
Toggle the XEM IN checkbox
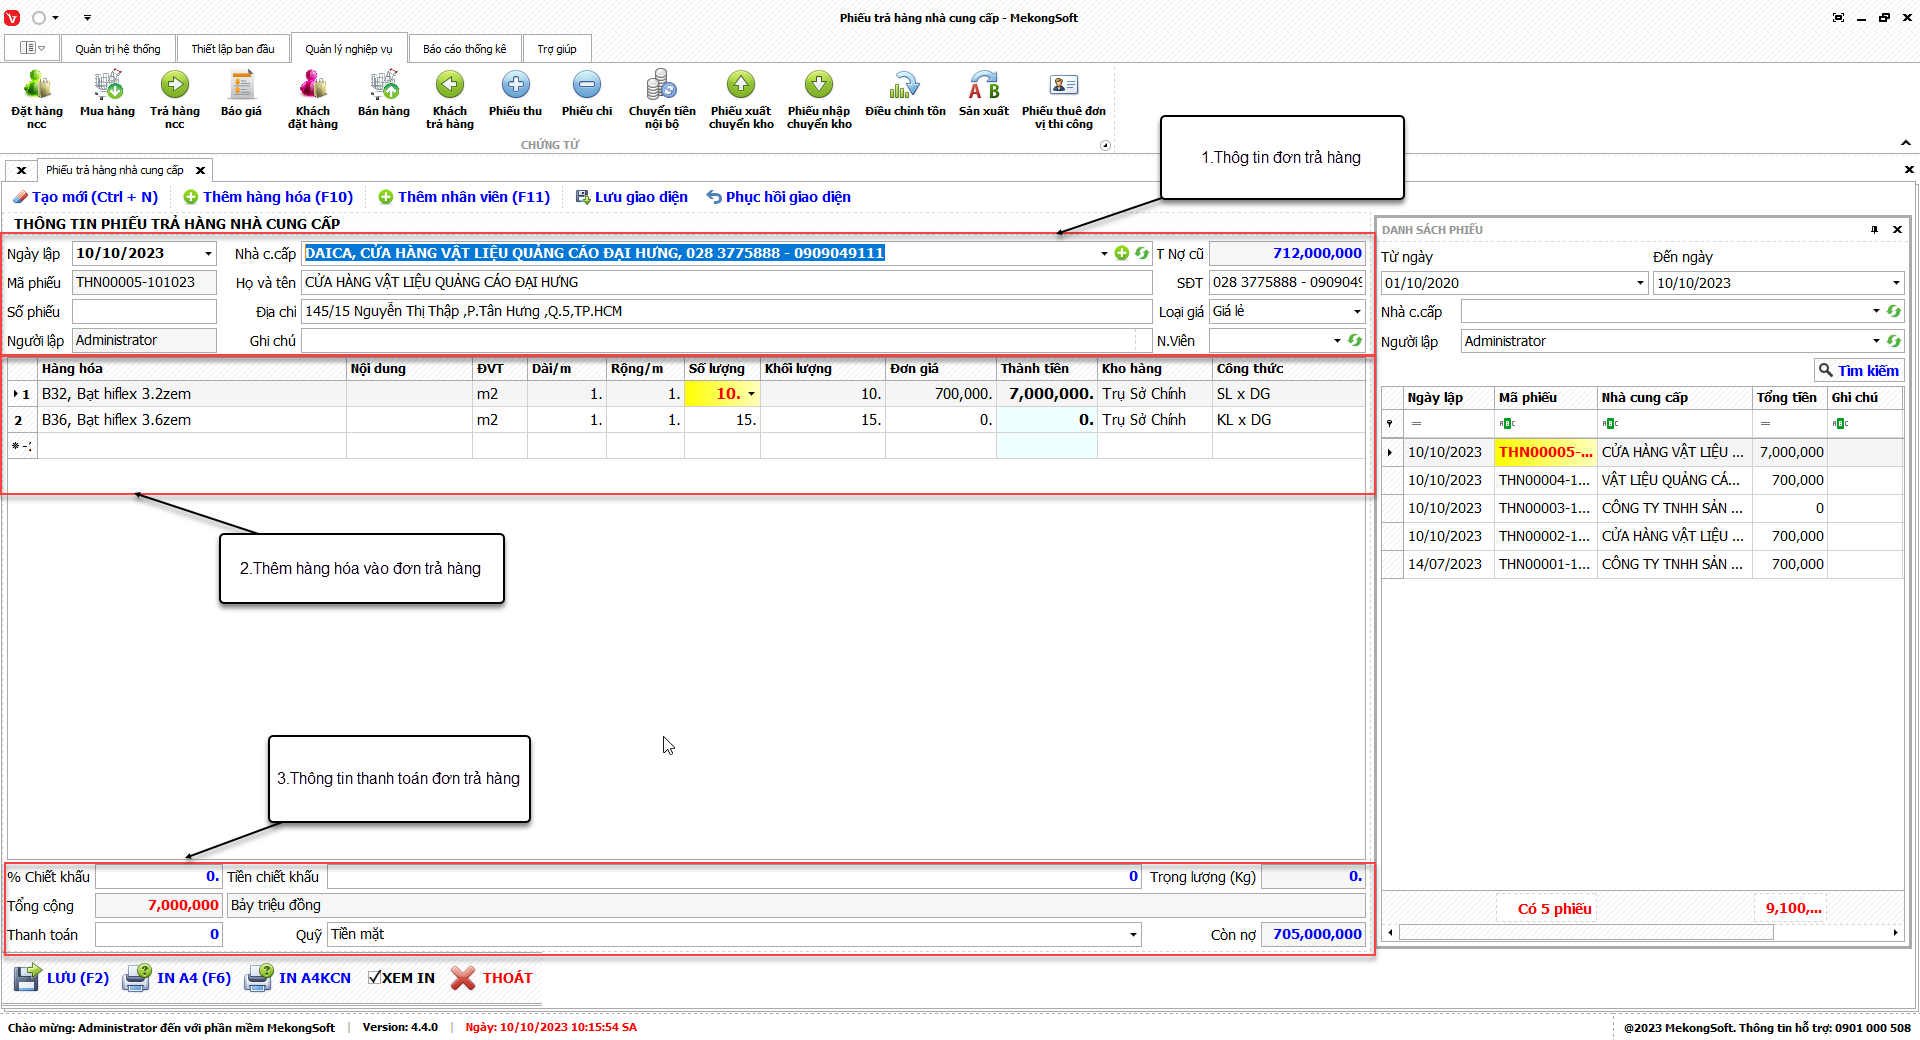(x=374, y=978)
